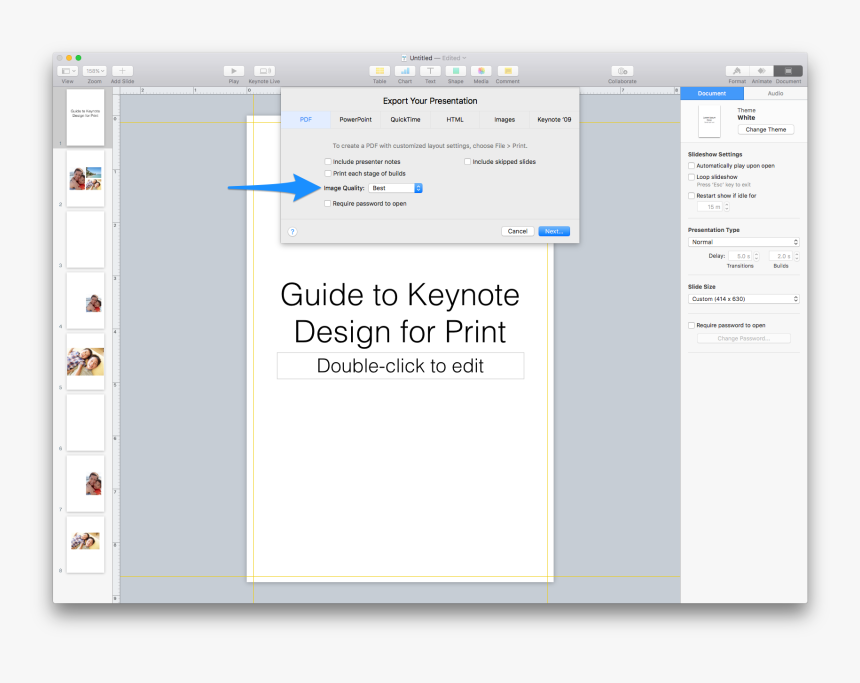Screen dimensions: 860x683
Task: Select slide 1 thumbnail in navigator
Action: tap(86, 117)
